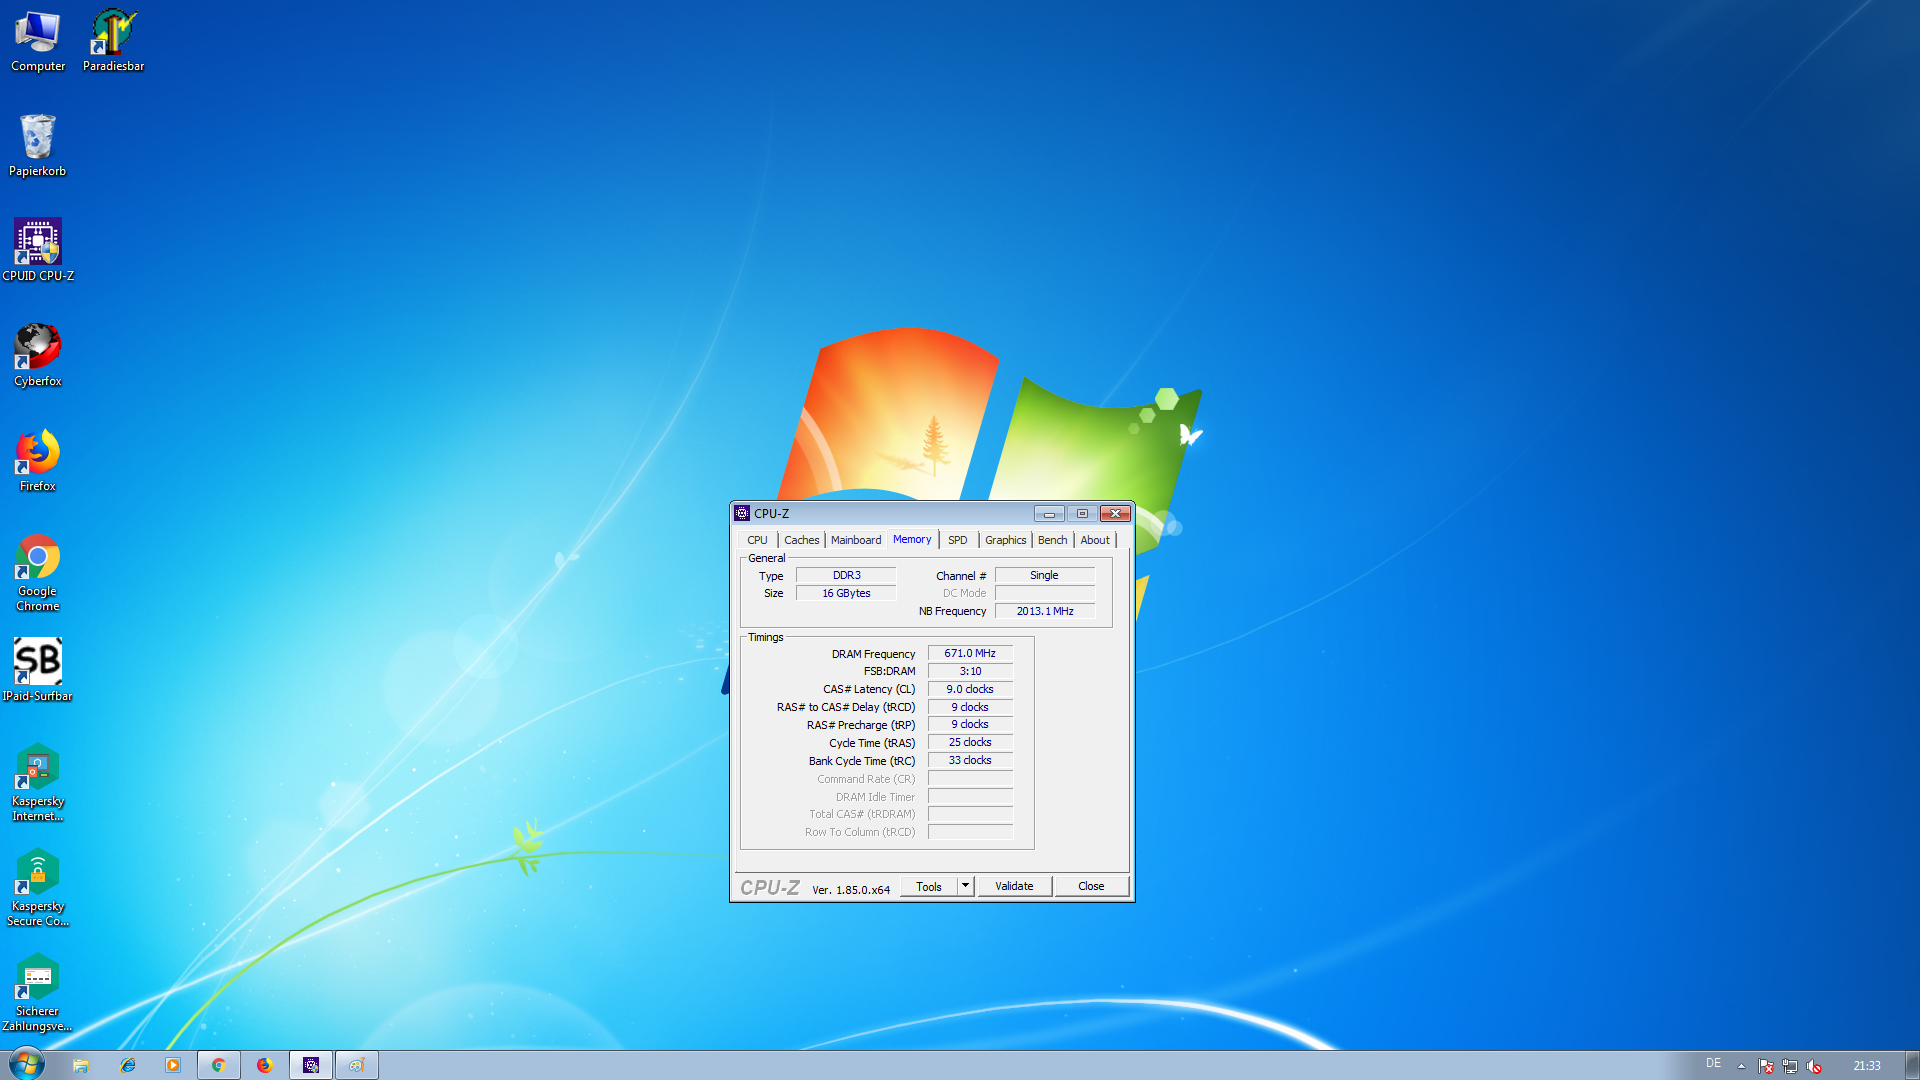Open the Bench tab
Viewport: 1920px width, 1080px height.
point(1052,540)
